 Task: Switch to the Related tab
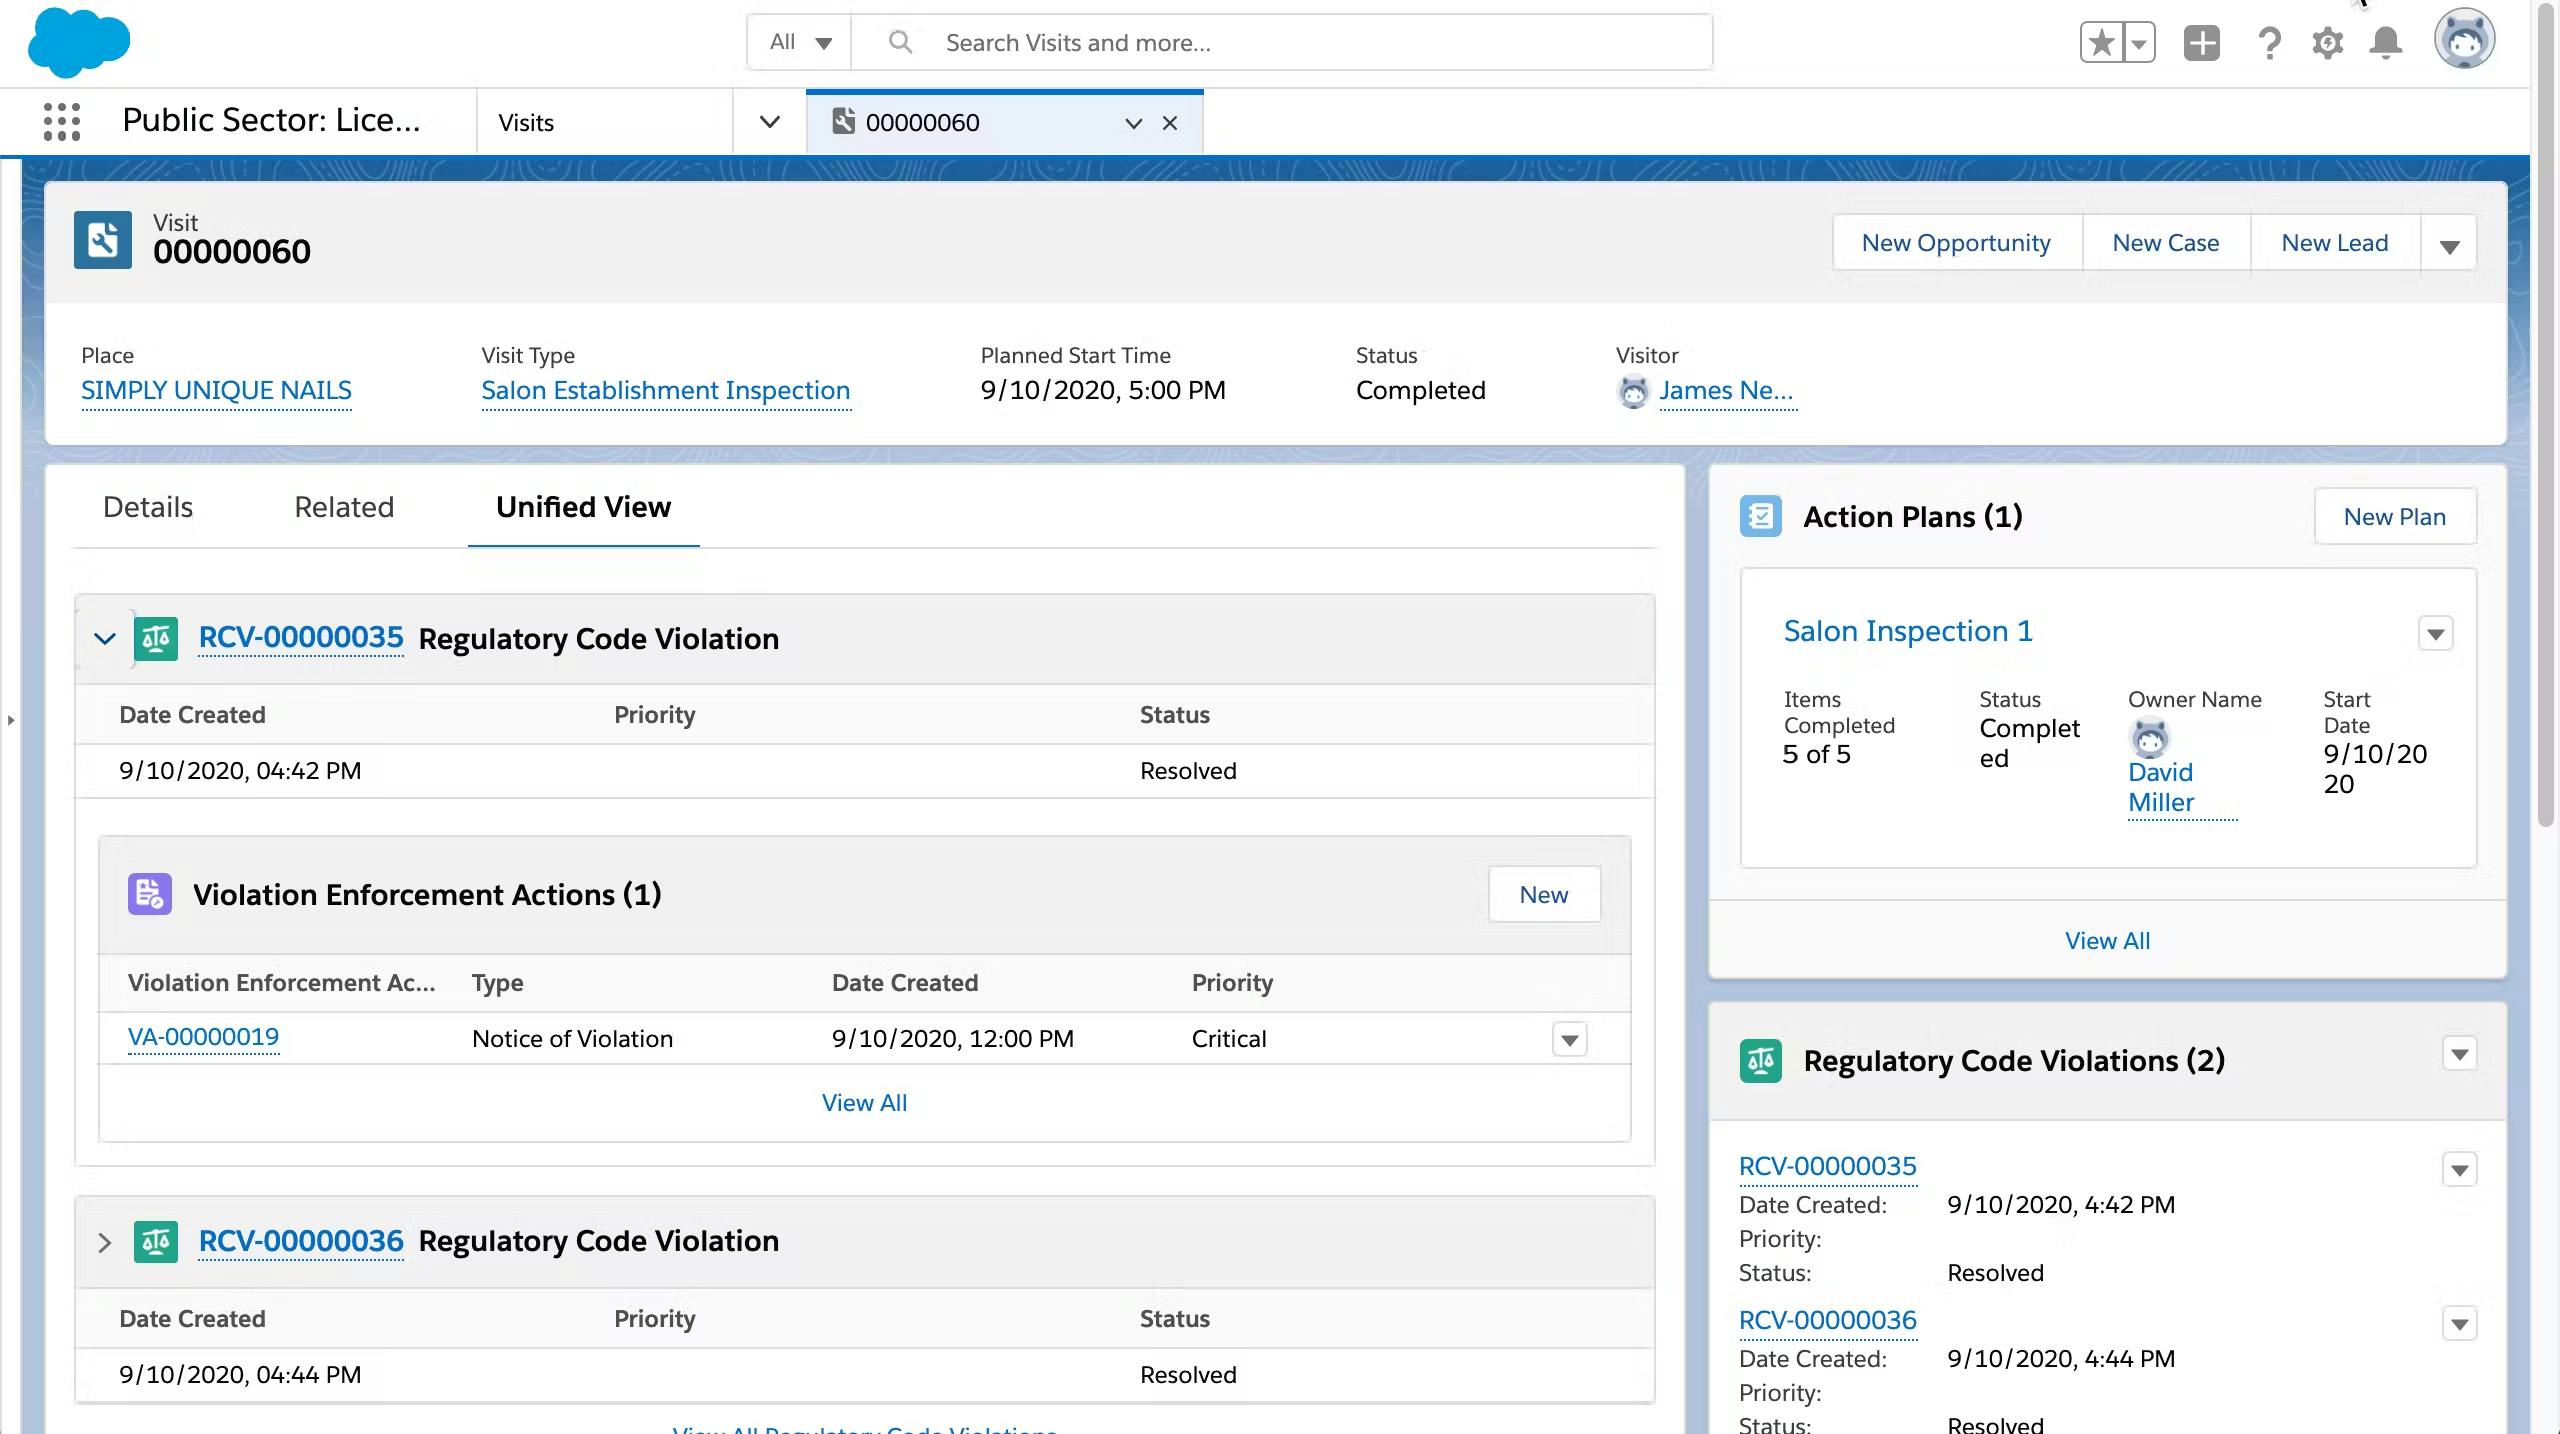(344, 507)
